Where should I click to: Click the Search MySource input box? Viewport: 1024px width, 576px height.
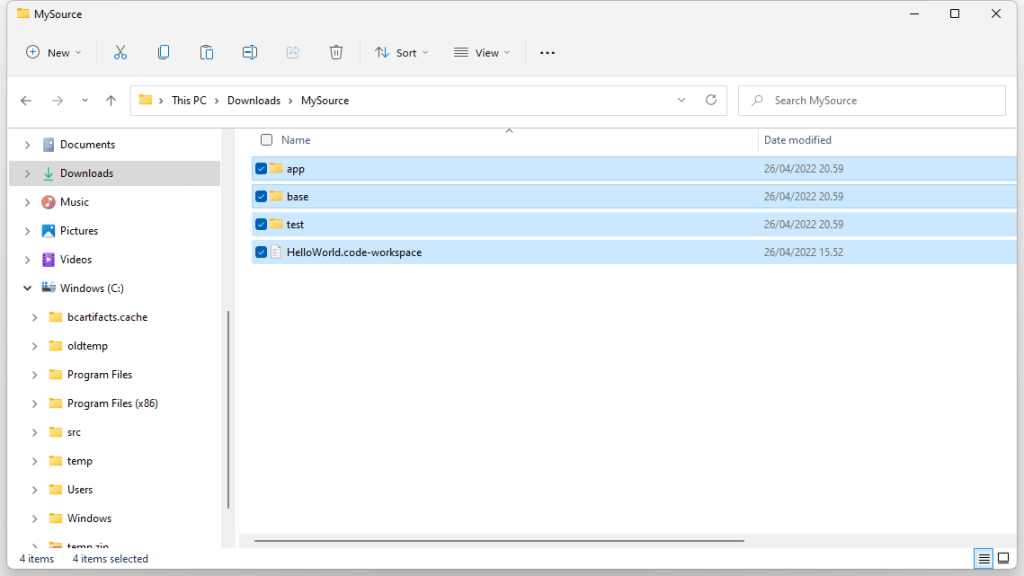point(880,100)
